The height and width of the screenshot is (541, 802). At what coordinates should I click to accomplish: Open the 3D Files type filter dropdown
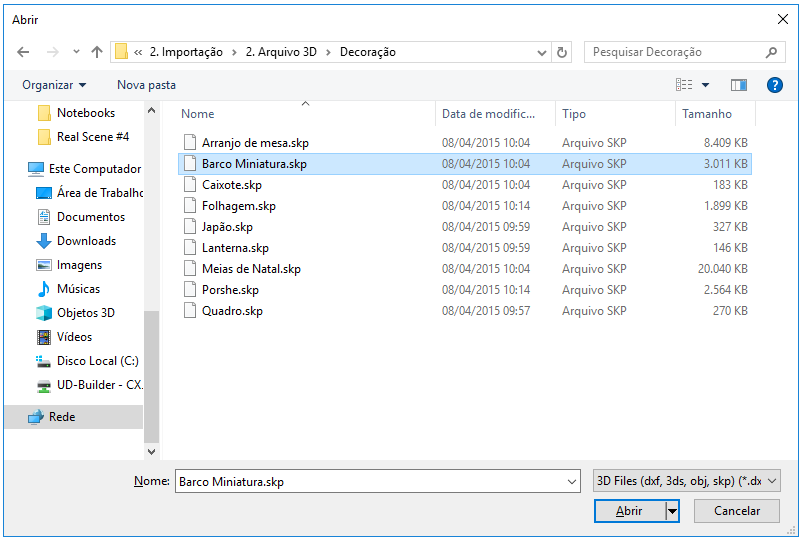click(x=686, y=481)
